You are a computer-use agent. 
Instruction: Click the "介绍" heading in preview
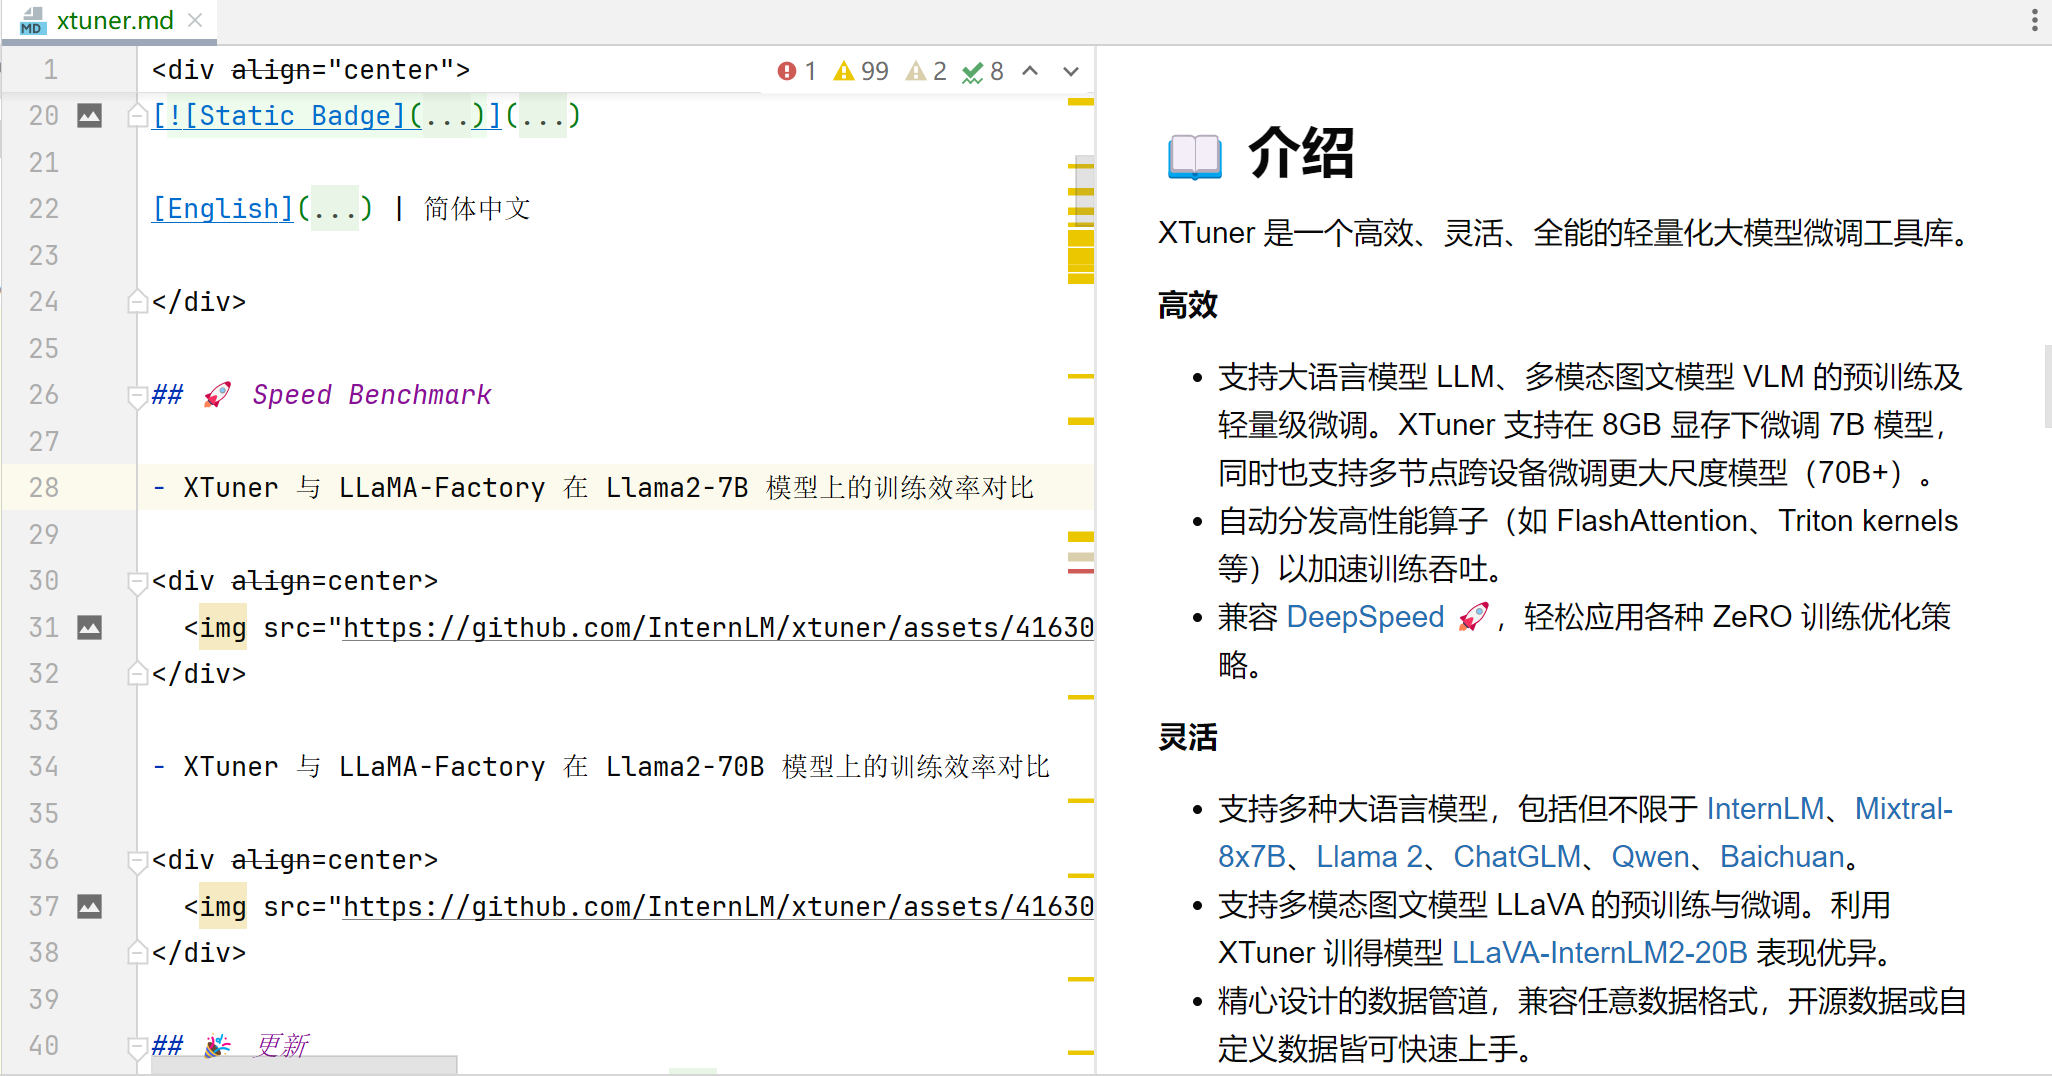[x=1301, y=153]
